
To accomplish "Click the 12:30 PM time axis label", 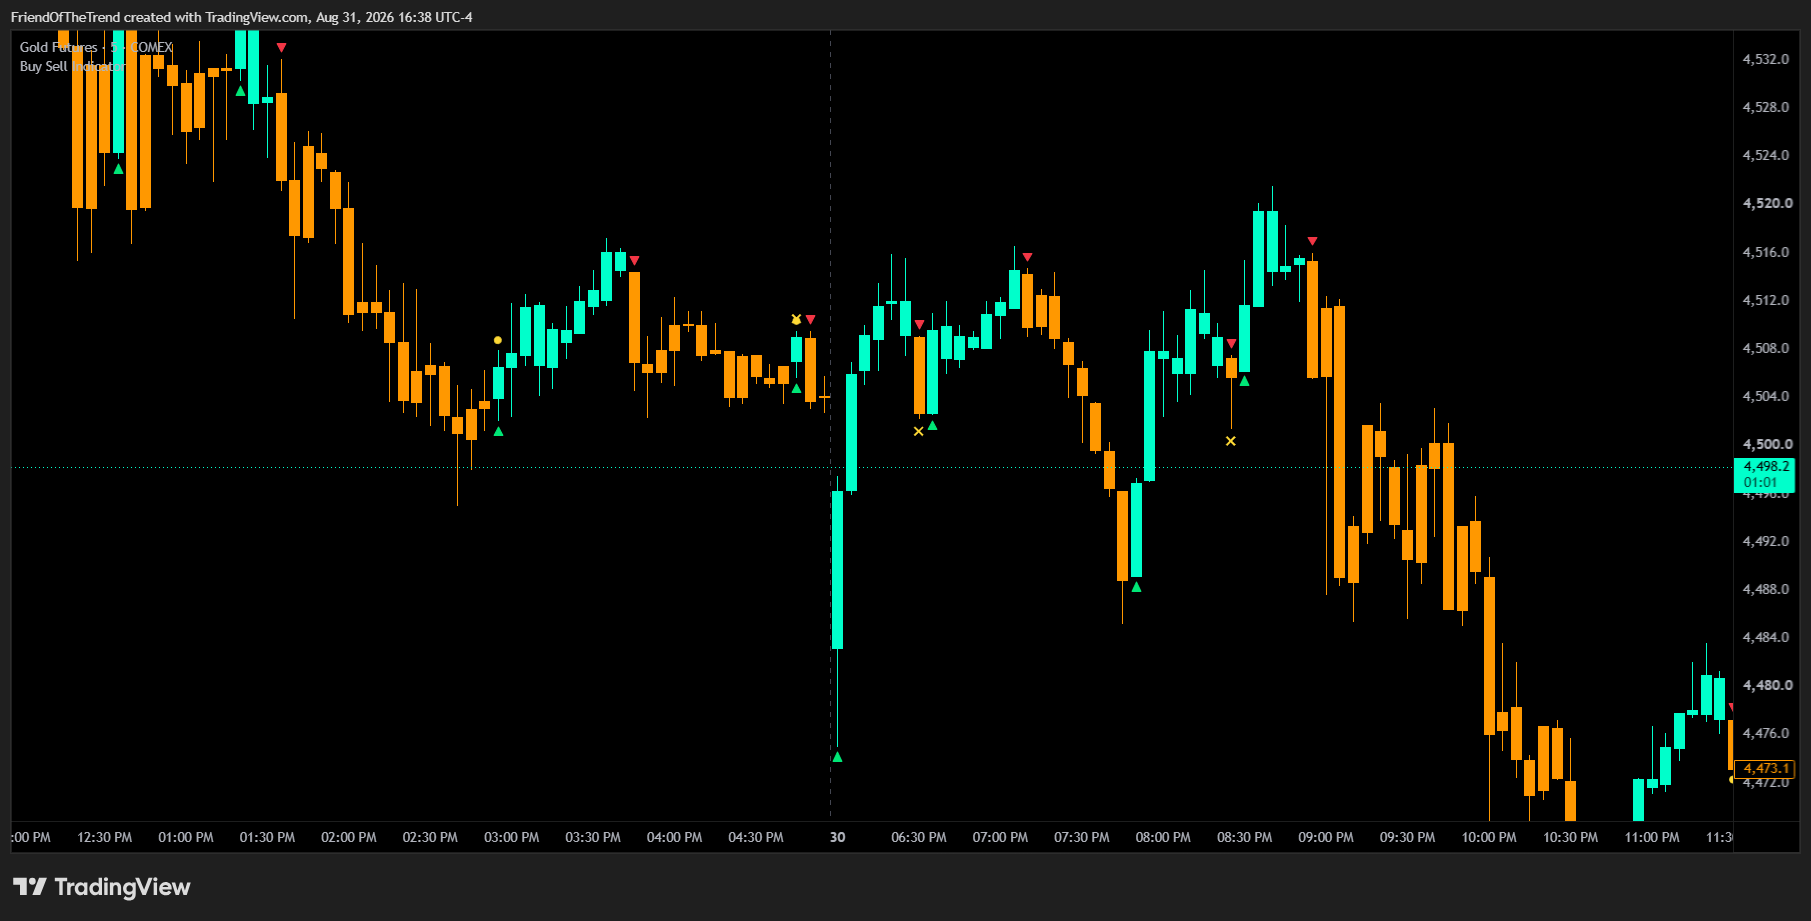I will click(104, 837).
